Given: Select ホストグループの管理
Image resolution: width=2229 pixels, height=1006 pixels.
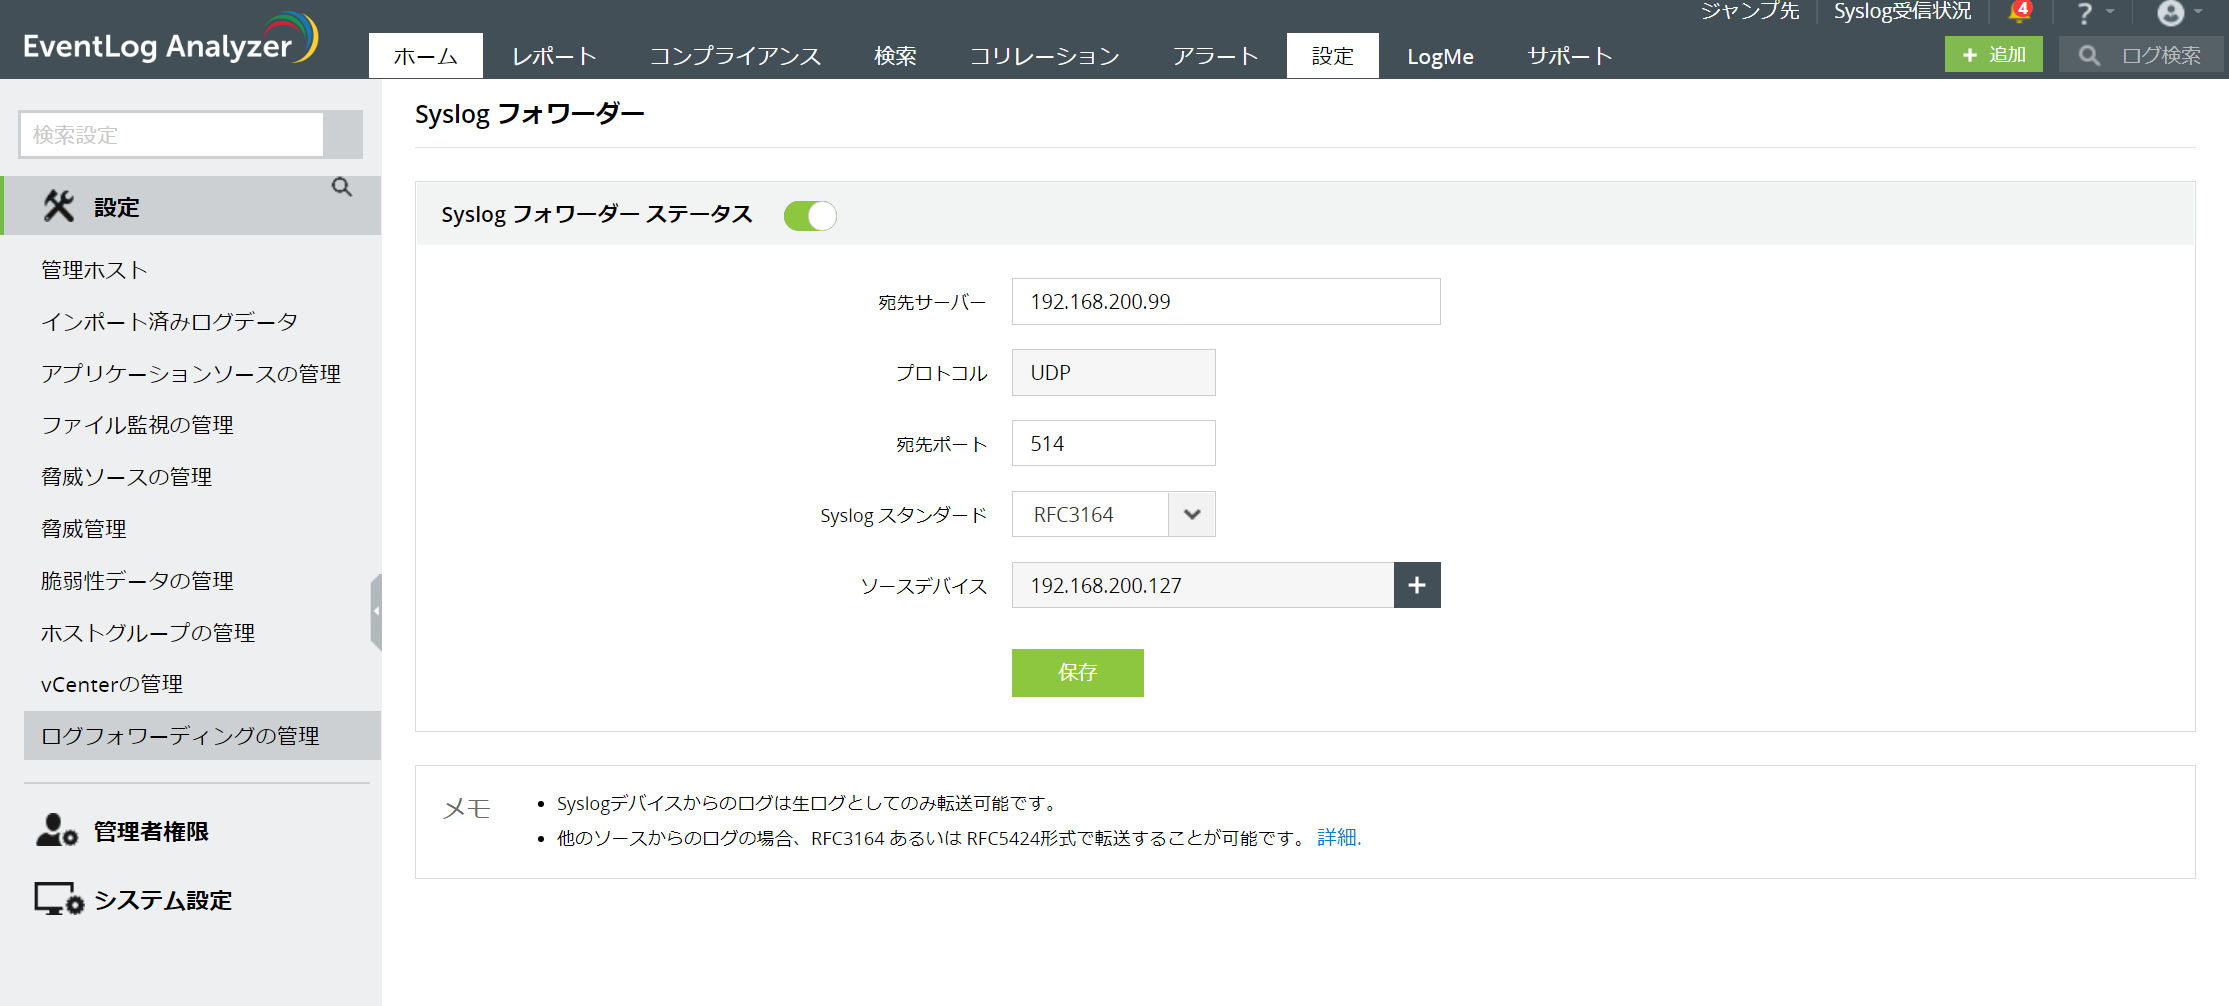Looking at the screenshot, I should click(x=148, y=633).
